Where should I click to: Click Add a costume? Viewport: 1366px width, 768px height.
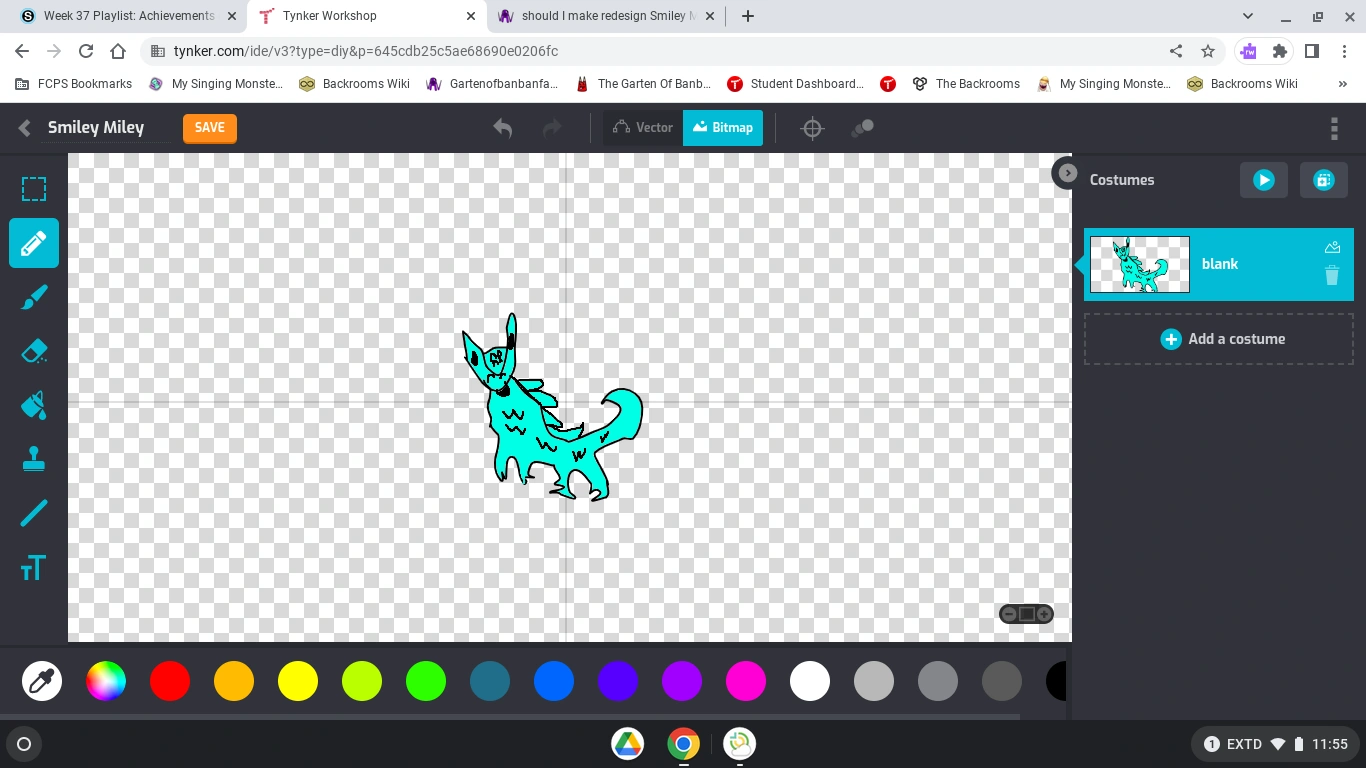[1222, 339]
